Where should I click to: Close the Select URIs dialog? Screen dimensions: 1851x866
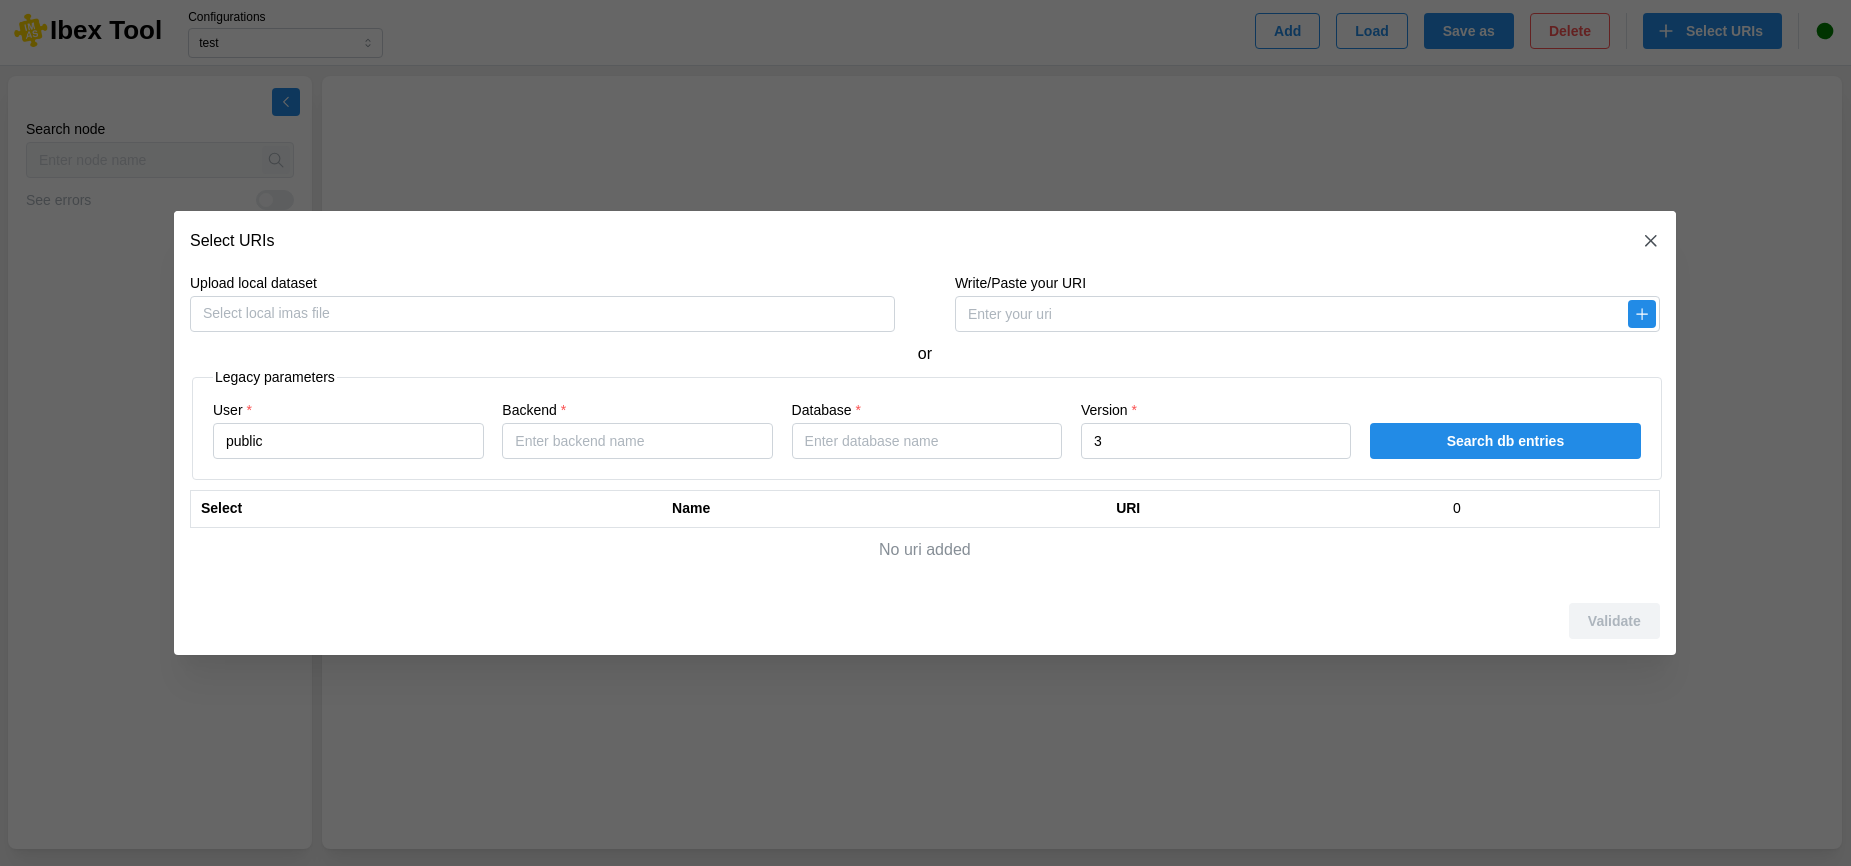1650,241
